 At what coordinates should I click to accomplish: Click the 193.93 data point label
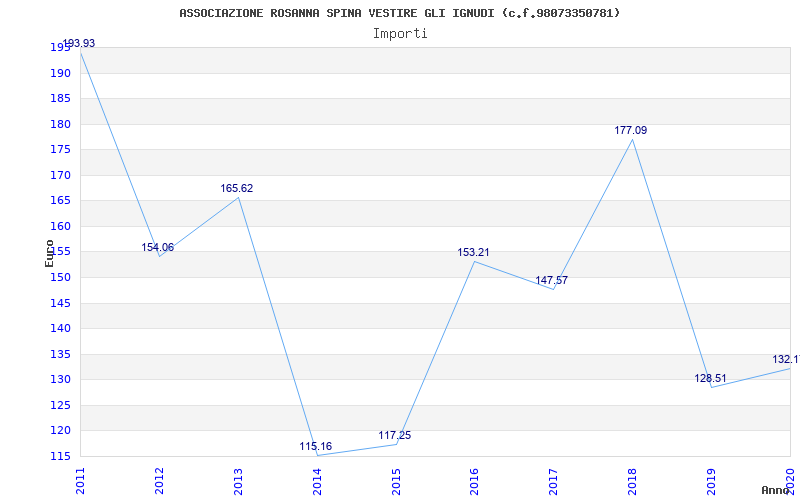pyautogui.click(x=79, y=43)
